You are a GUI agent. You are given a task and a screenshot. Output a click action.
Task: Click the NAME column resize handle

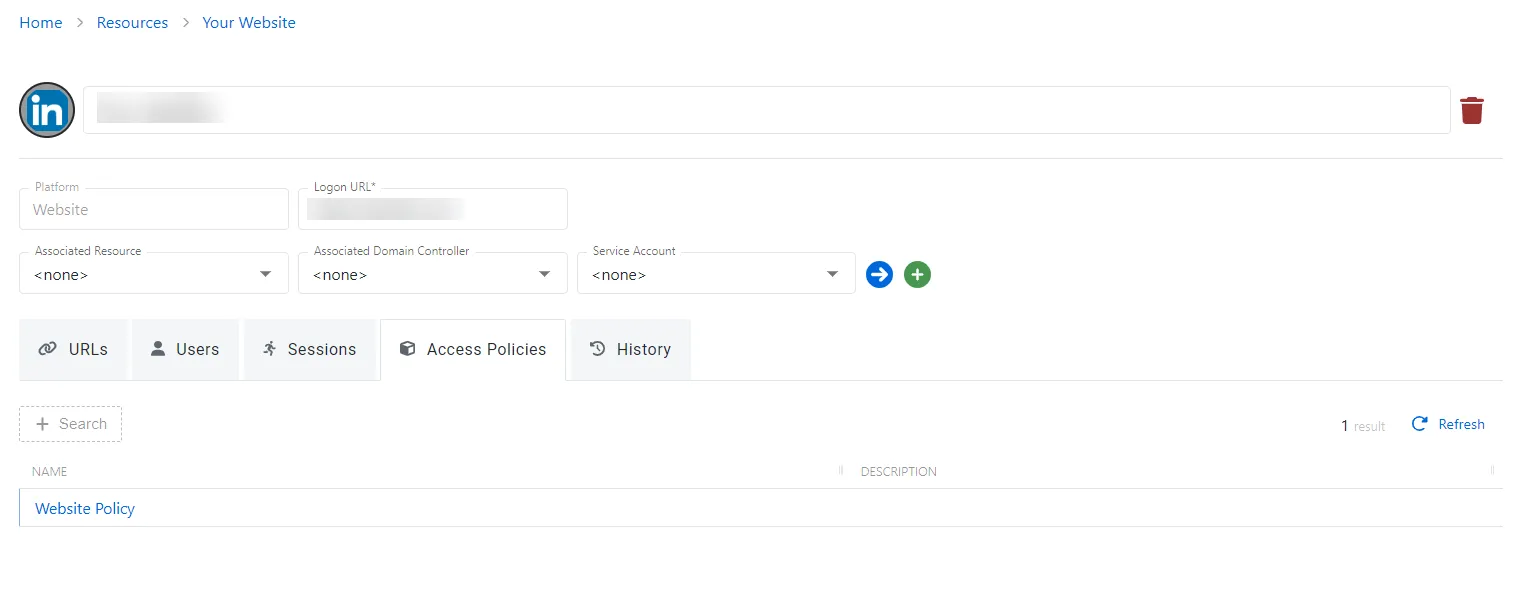point(841,470)
